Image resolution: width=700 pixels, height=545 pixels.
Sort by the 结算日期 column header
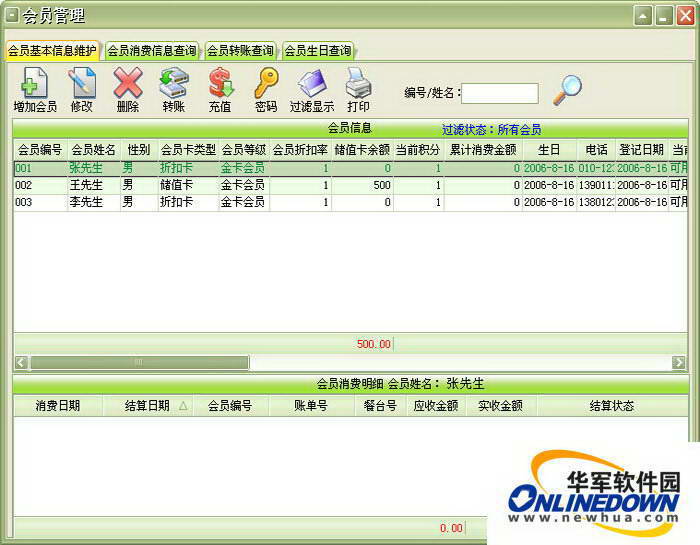147,406
